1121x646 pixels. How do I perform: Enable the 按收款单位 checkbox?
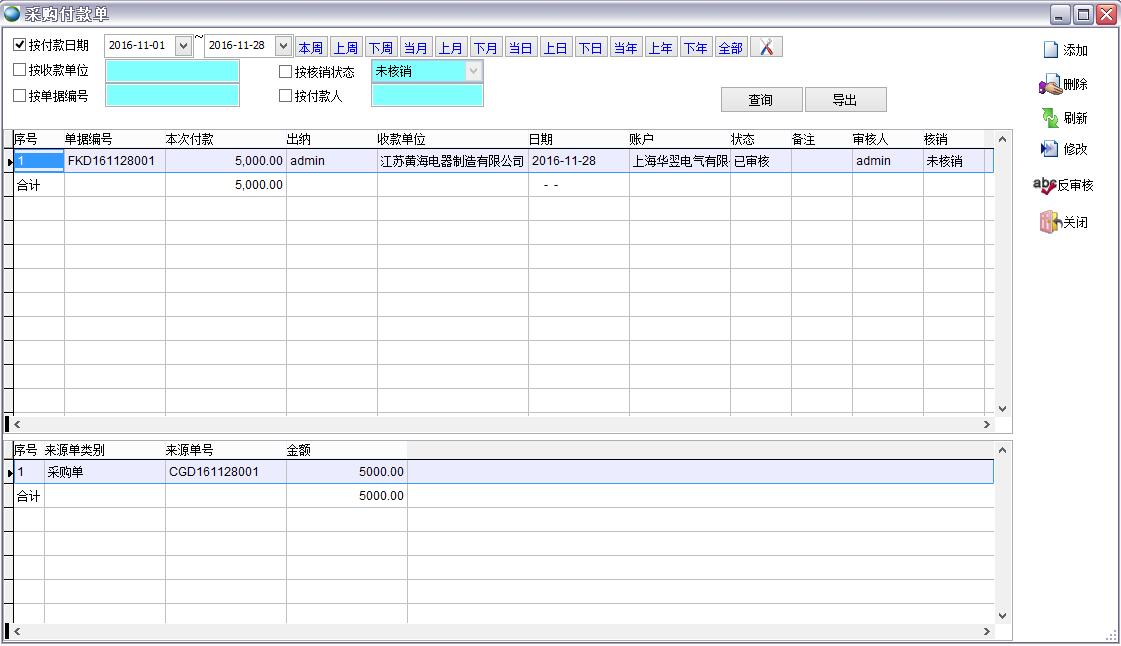(x=20, y=71)
